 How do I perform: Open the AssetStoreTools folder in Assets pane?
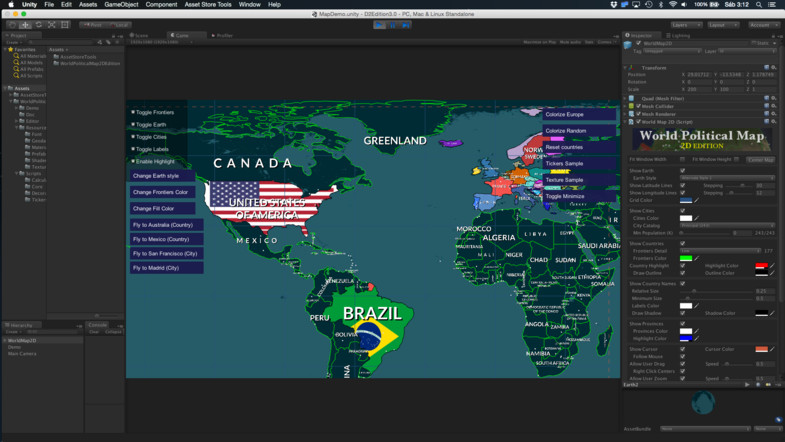(75, 57)
